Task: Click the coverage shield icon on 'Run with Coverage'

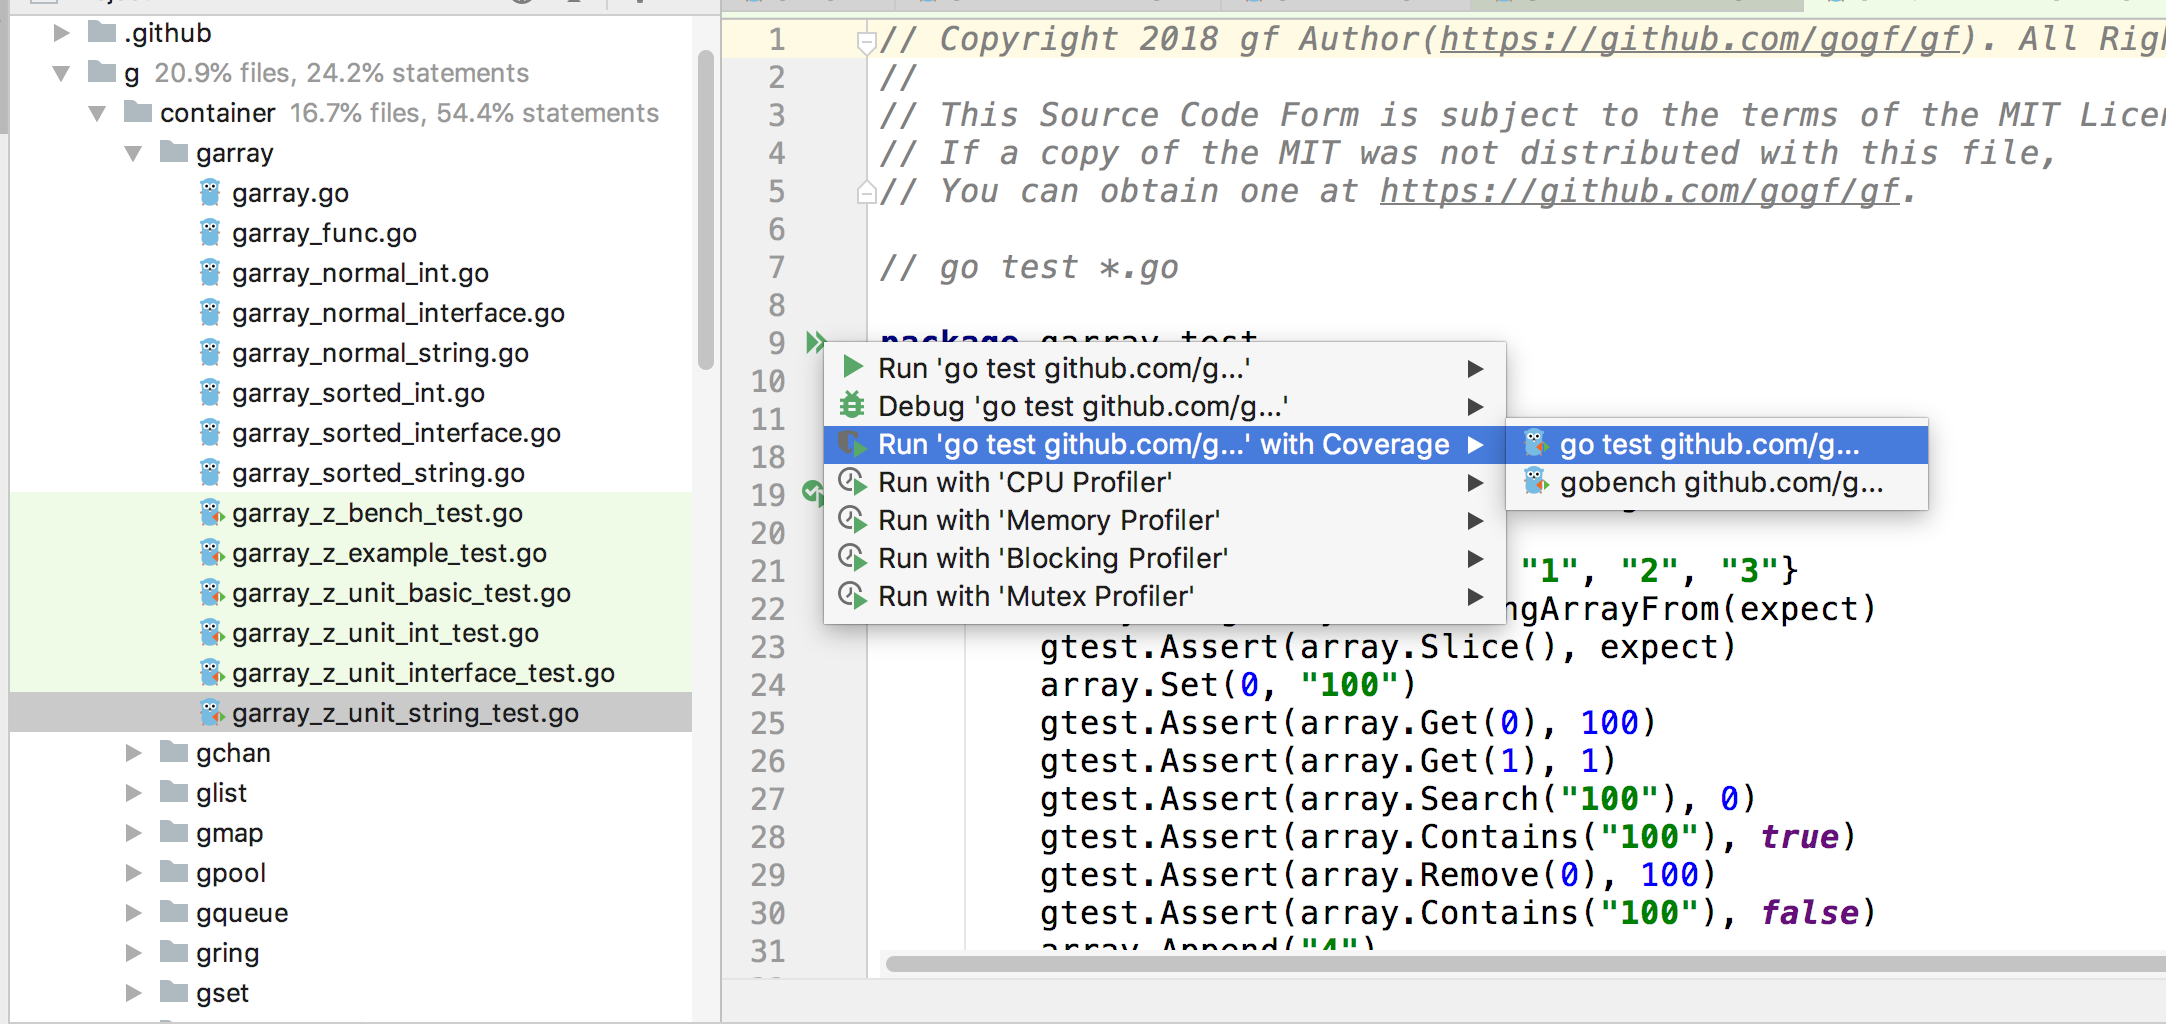Action: 851,444
